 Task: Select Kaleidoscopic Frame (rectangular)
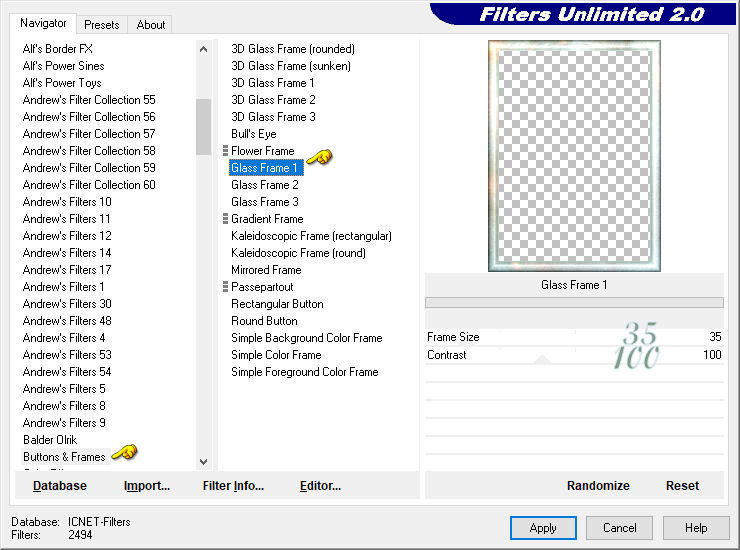pos(311,236)
